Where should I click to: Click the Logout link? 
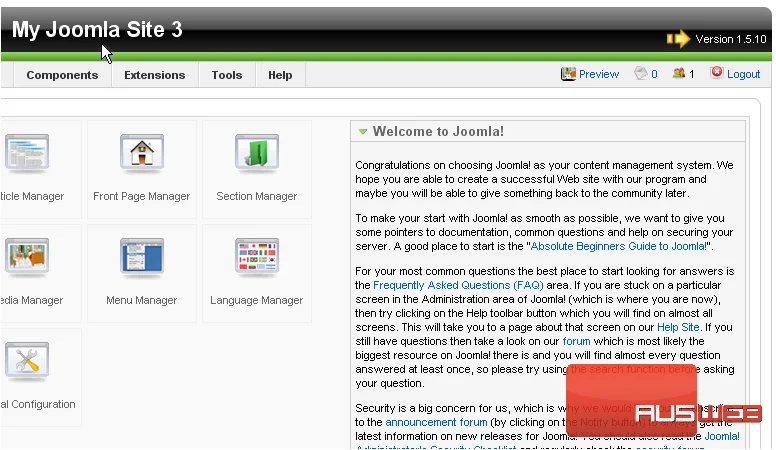pyautogui.click(x=743, y=74)
